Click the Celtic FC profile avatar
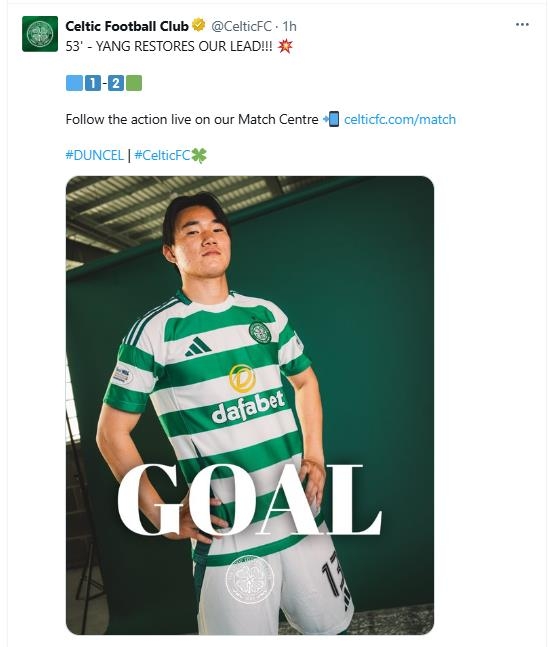This screenshot has width=548, height=647. tap(40, 34)
